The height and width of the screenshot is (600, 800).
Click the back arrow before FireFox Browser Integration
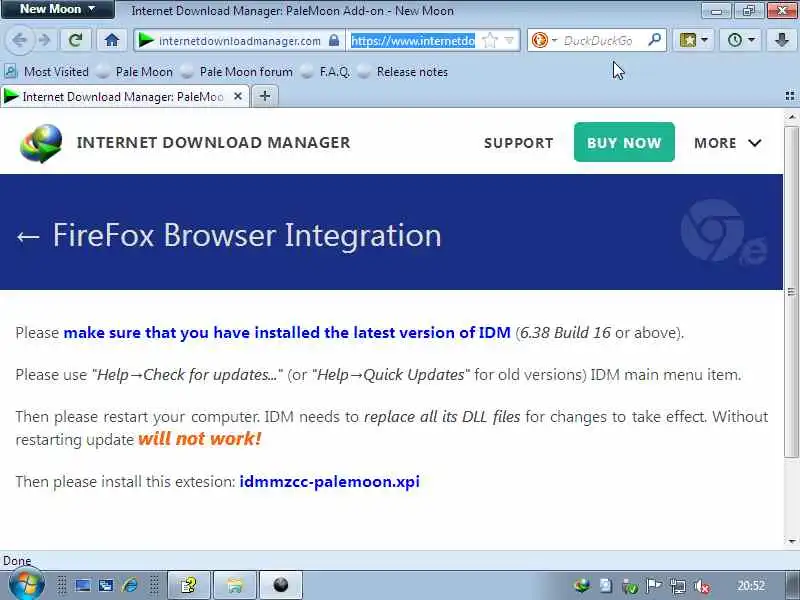[x=28, y=236]
